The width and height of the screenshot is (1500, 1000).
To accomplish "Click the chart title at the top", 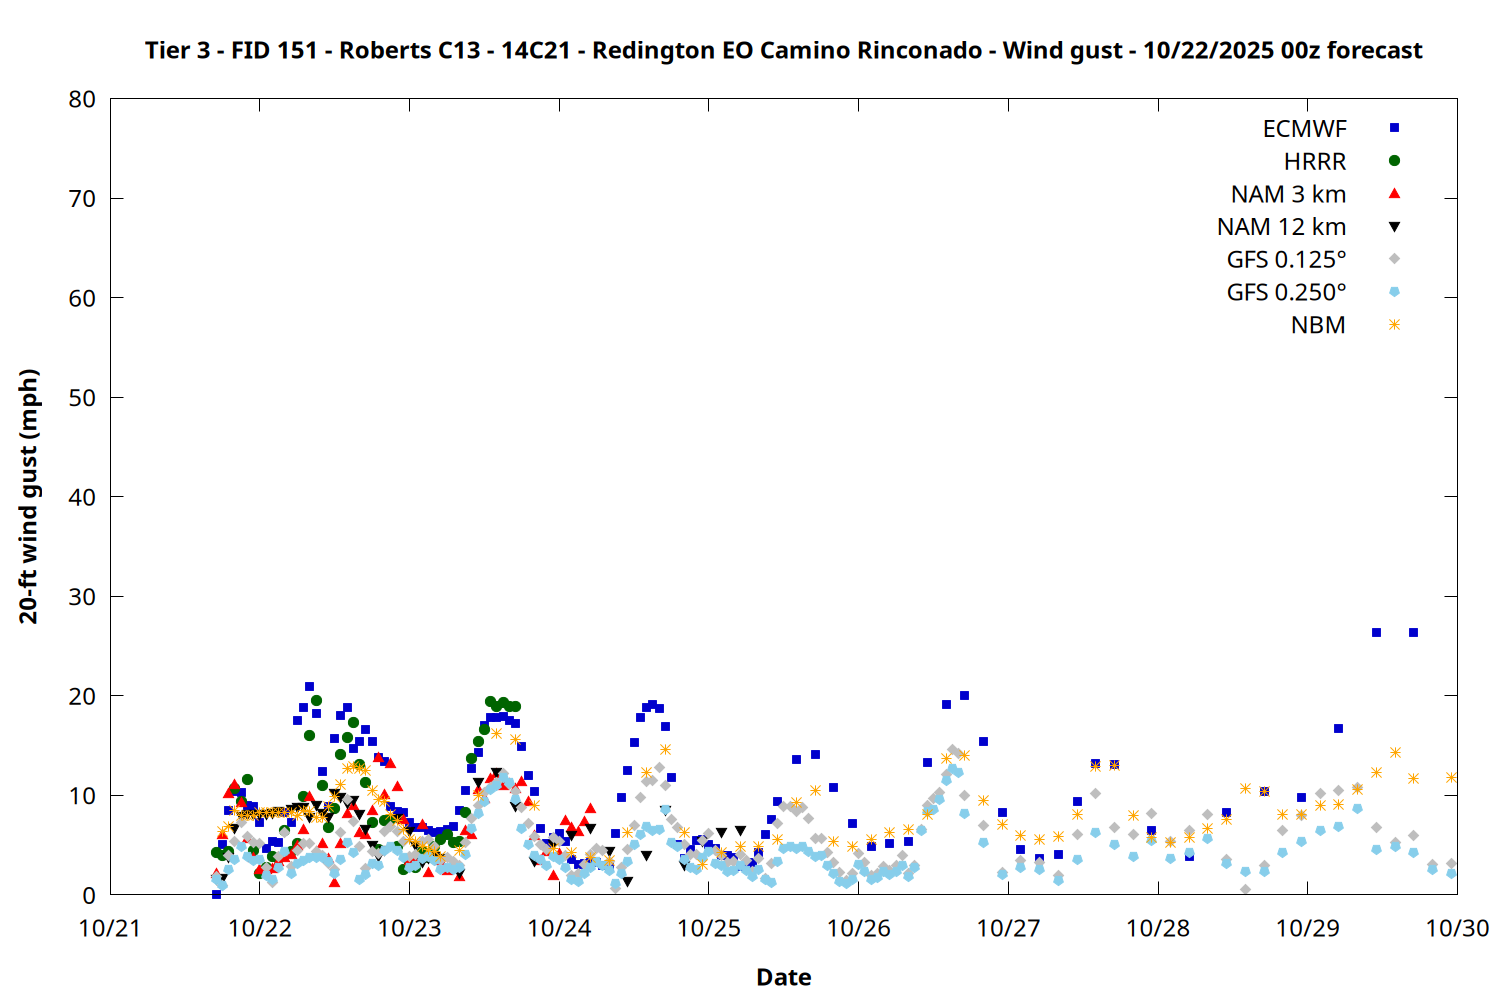I will pos(783,50).
